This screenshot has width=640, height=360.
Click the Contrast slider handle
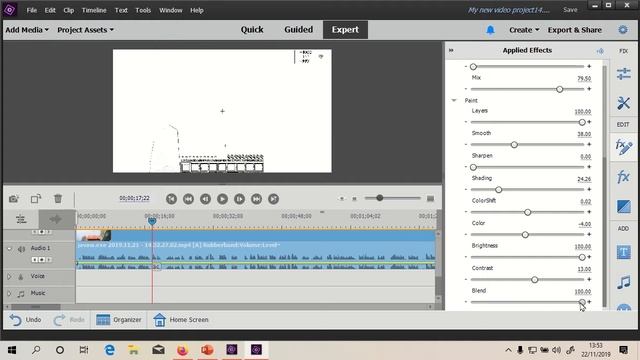pyautogui.click(x=535, y=280)
